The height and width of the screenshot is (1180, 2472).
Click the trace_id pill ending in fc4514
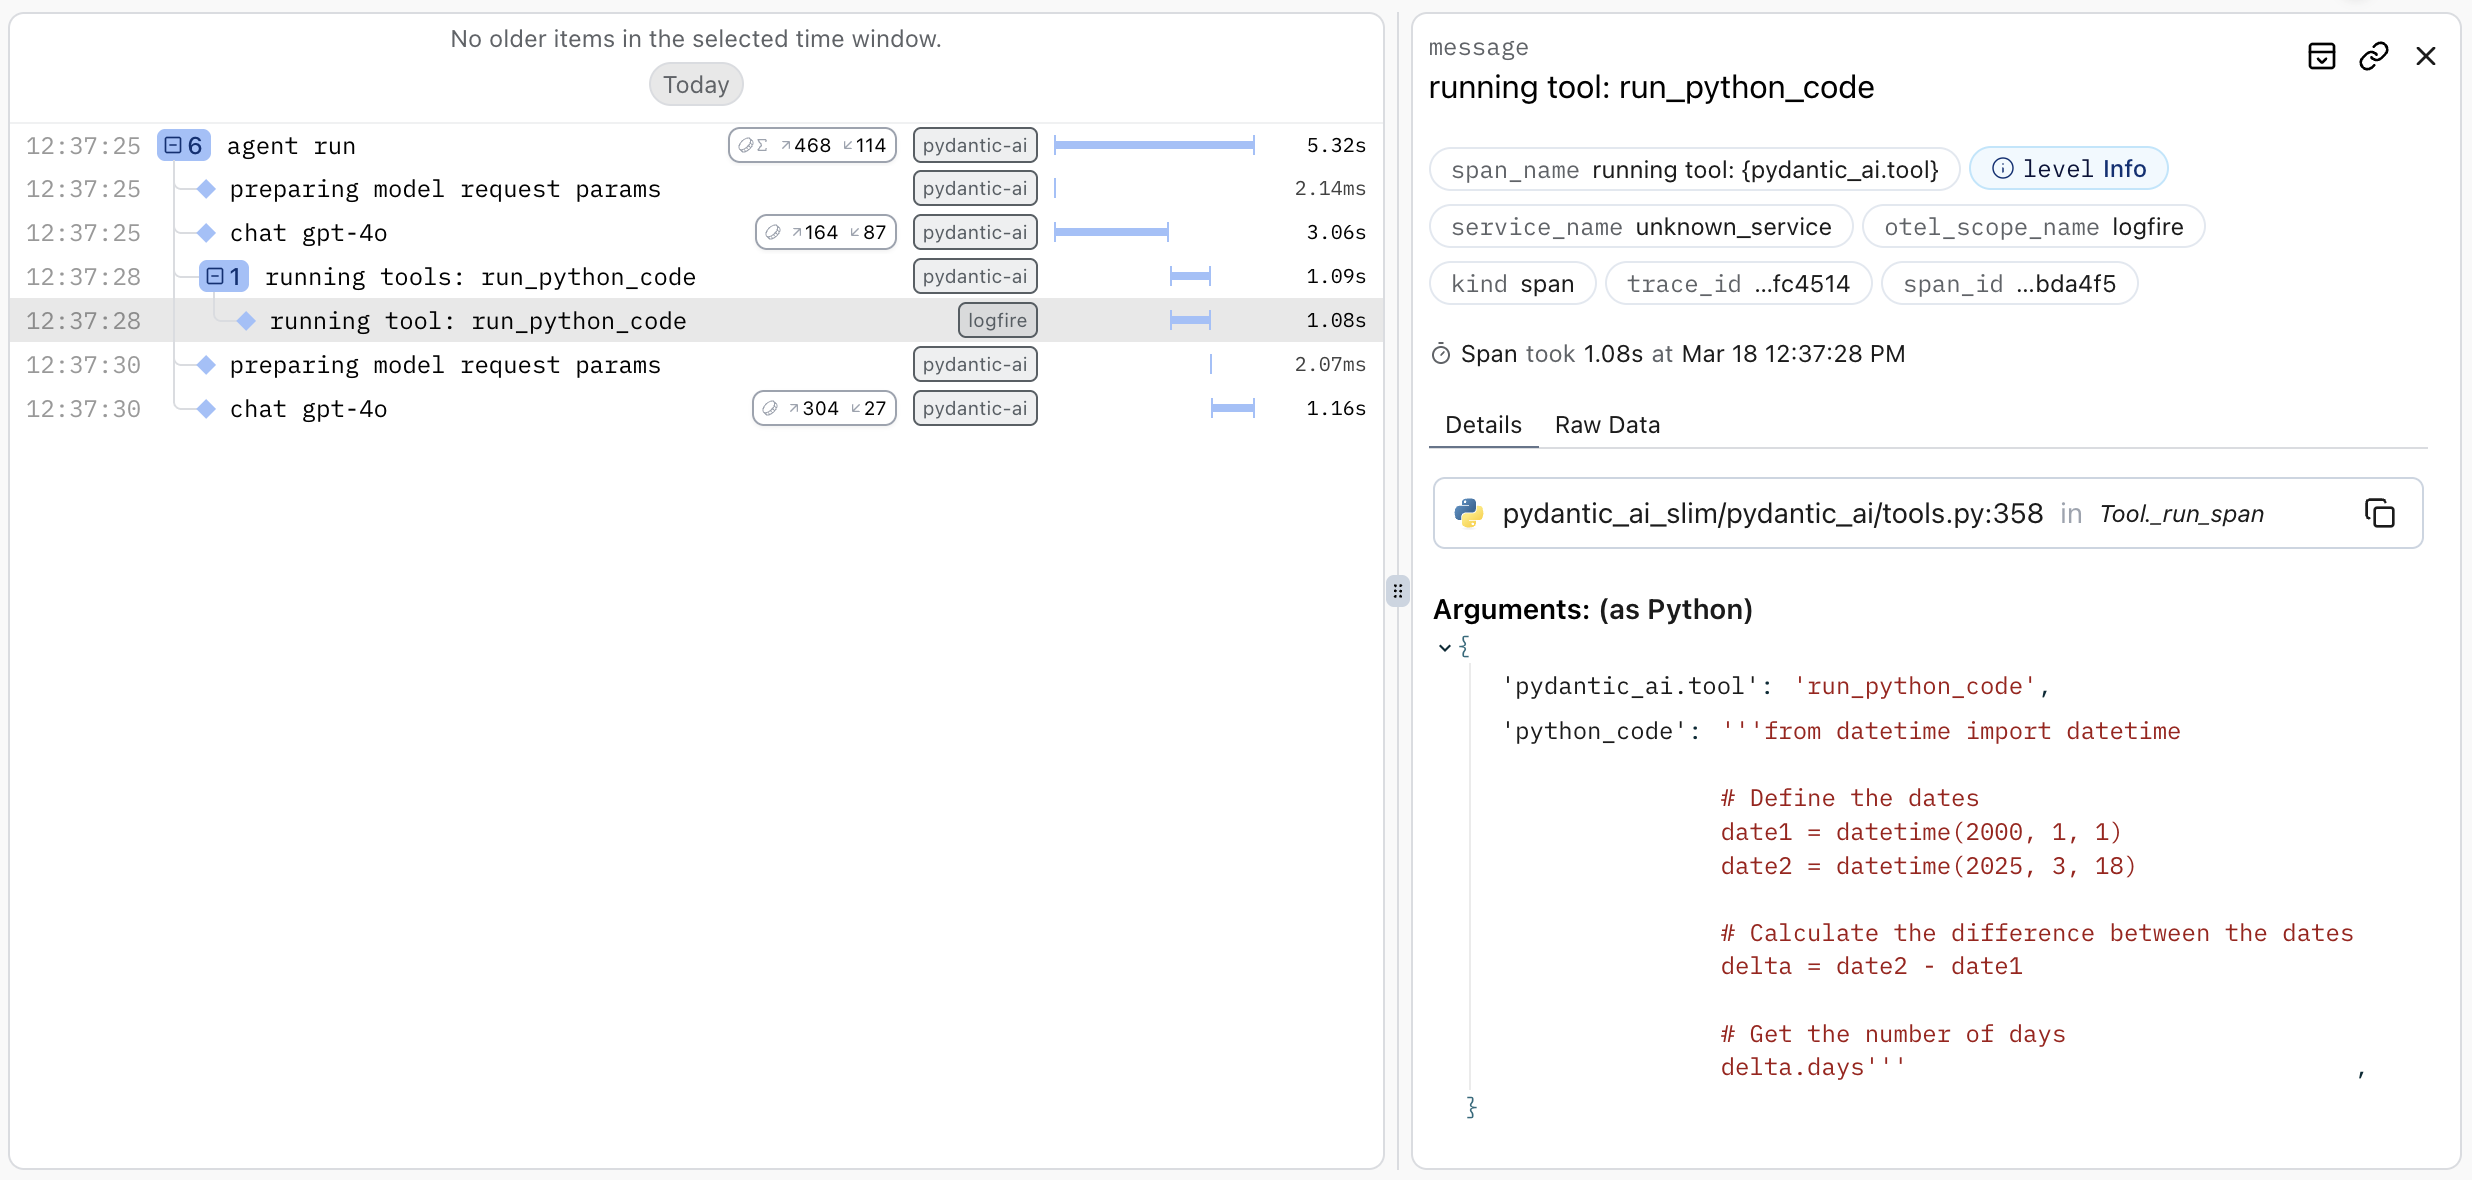(x=1737, y=283)
